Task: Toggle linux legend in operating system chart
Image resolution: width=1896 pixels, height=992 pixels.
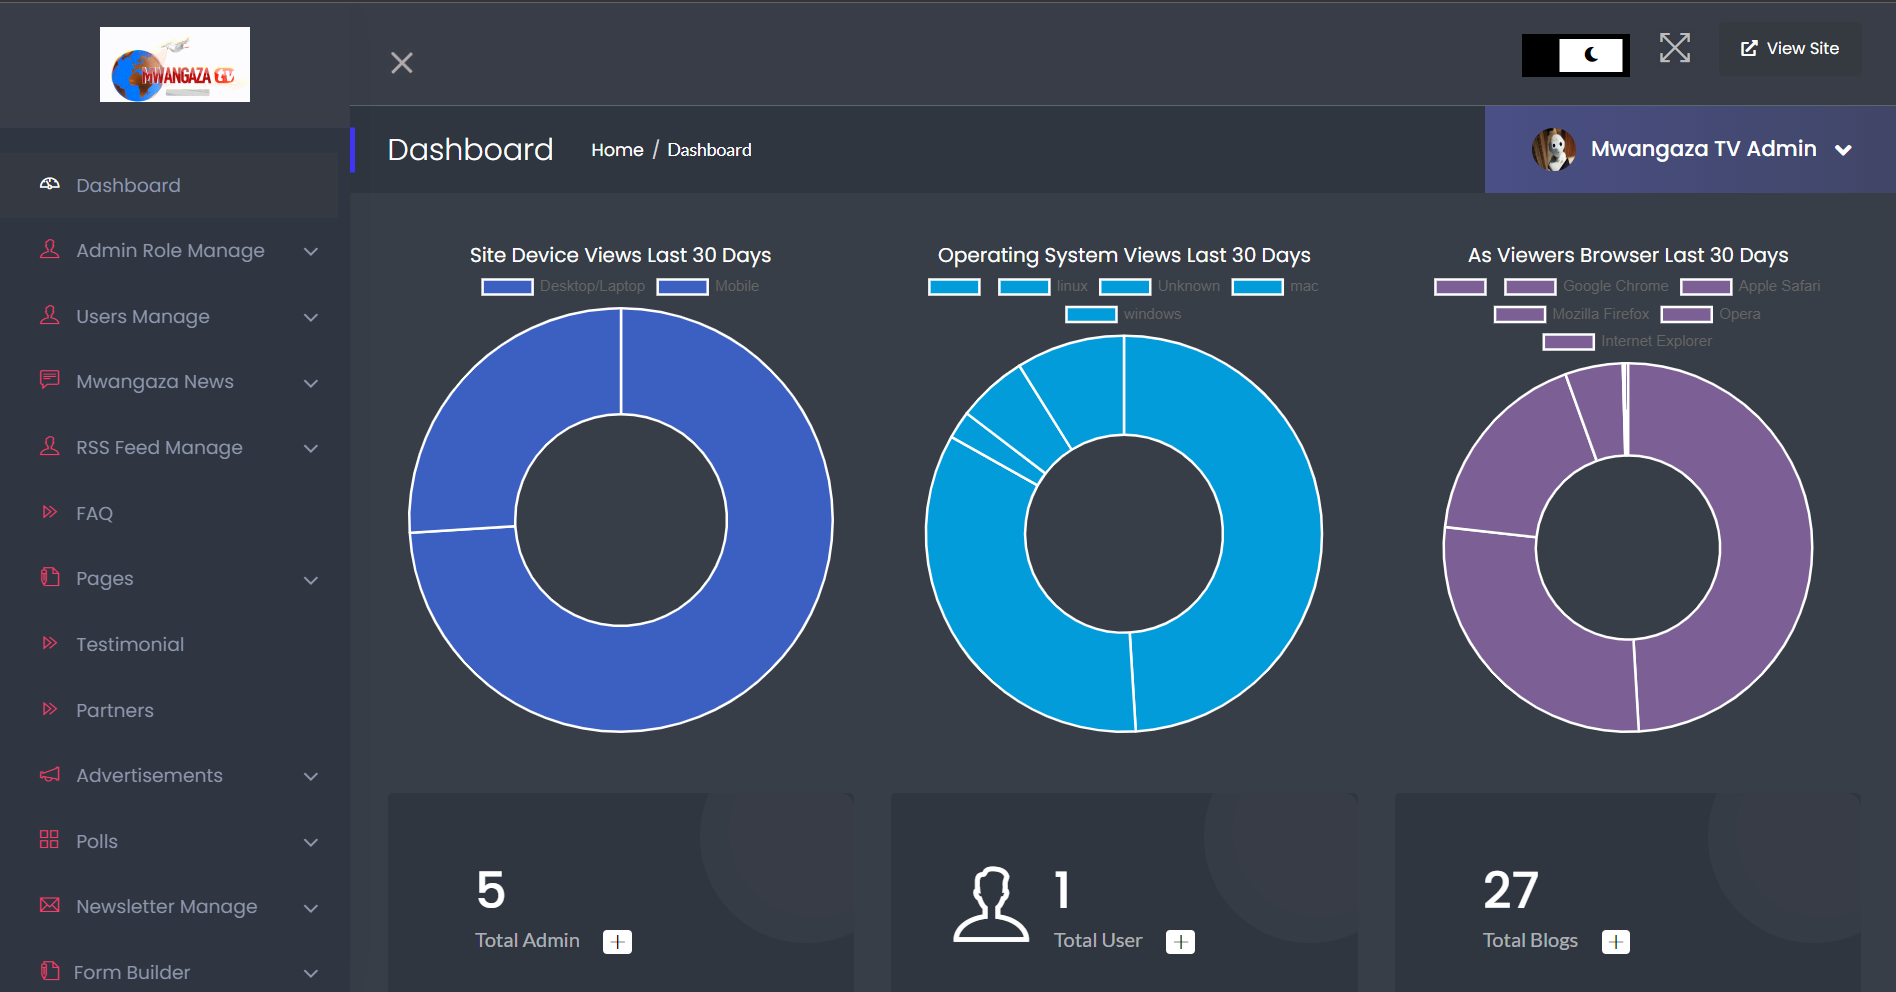Action: (x=1043, y=286)
